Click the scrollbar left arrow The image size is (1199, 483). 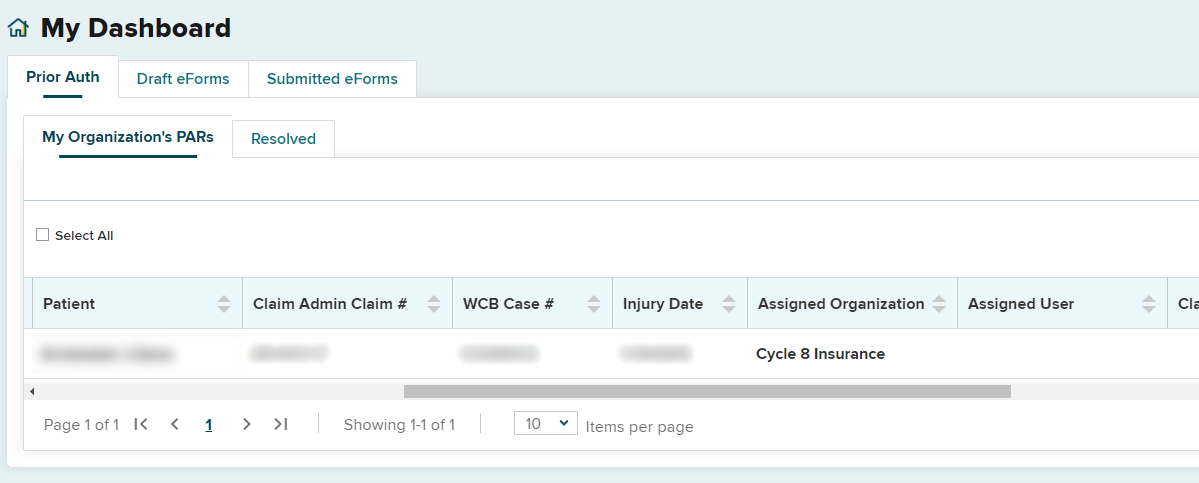pos(32,391)
